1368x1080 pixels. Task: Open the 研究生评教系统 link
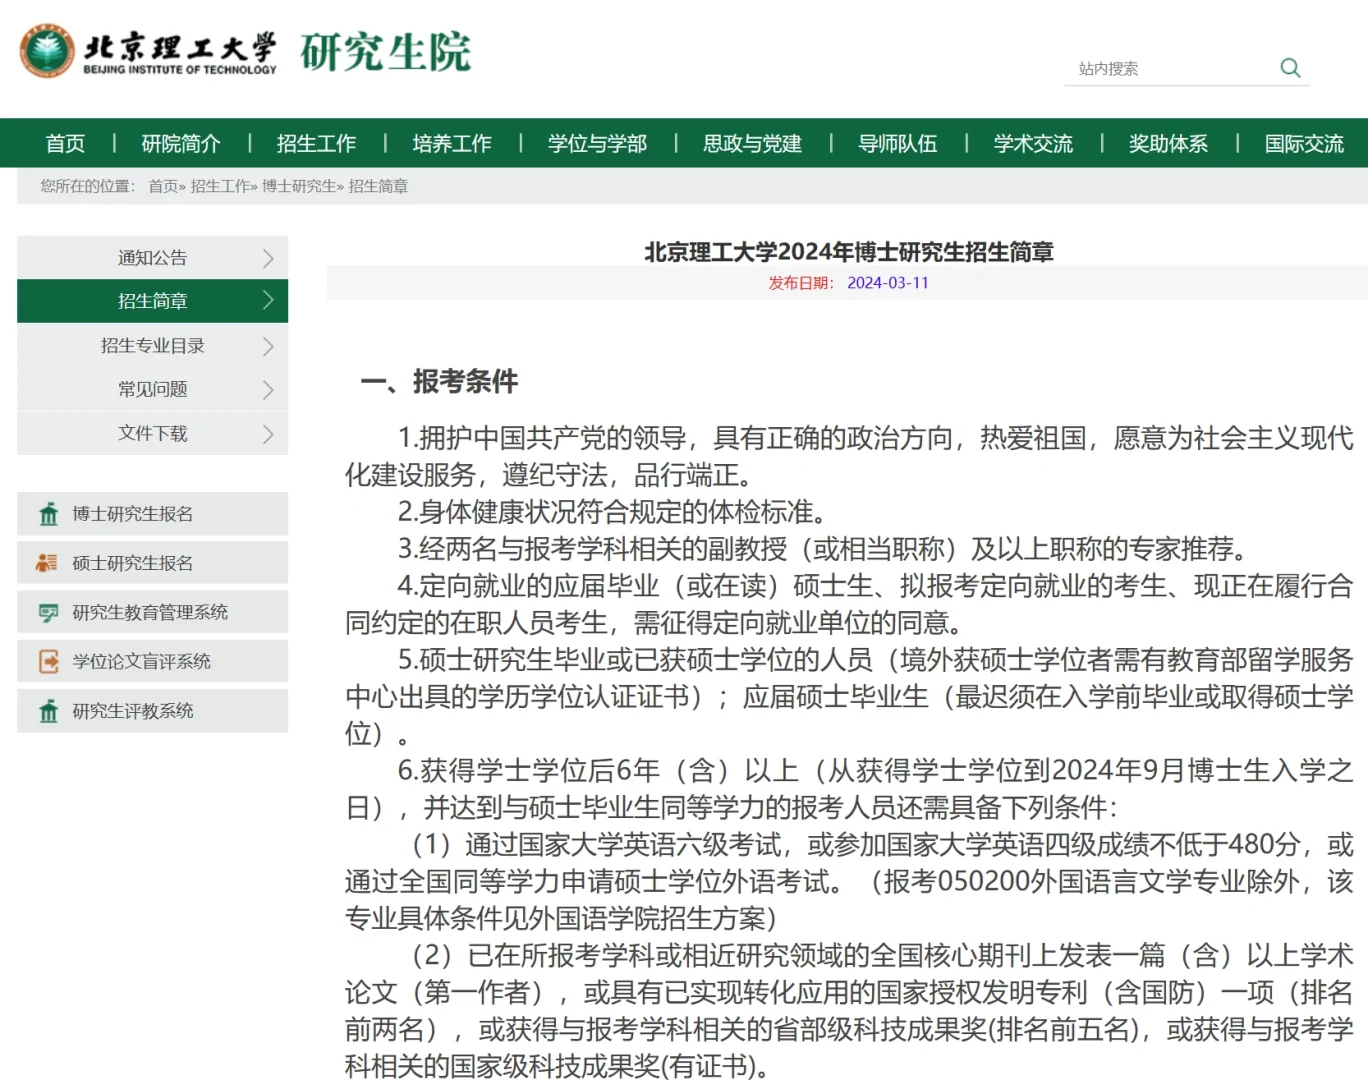(152, 711)
